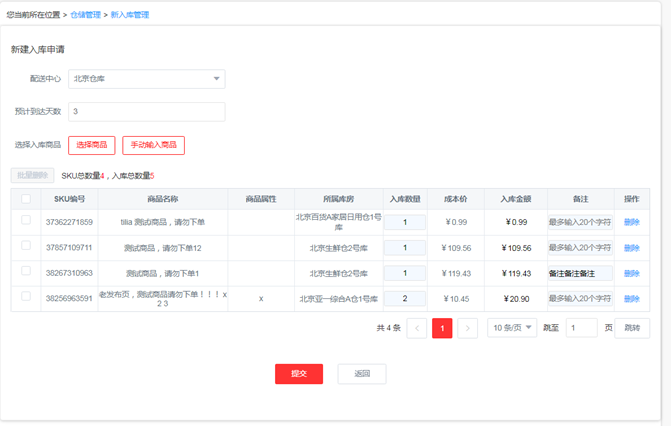Click the 返回 button
This screenshot has width=671, height=426.
click(x=361, y=373)
